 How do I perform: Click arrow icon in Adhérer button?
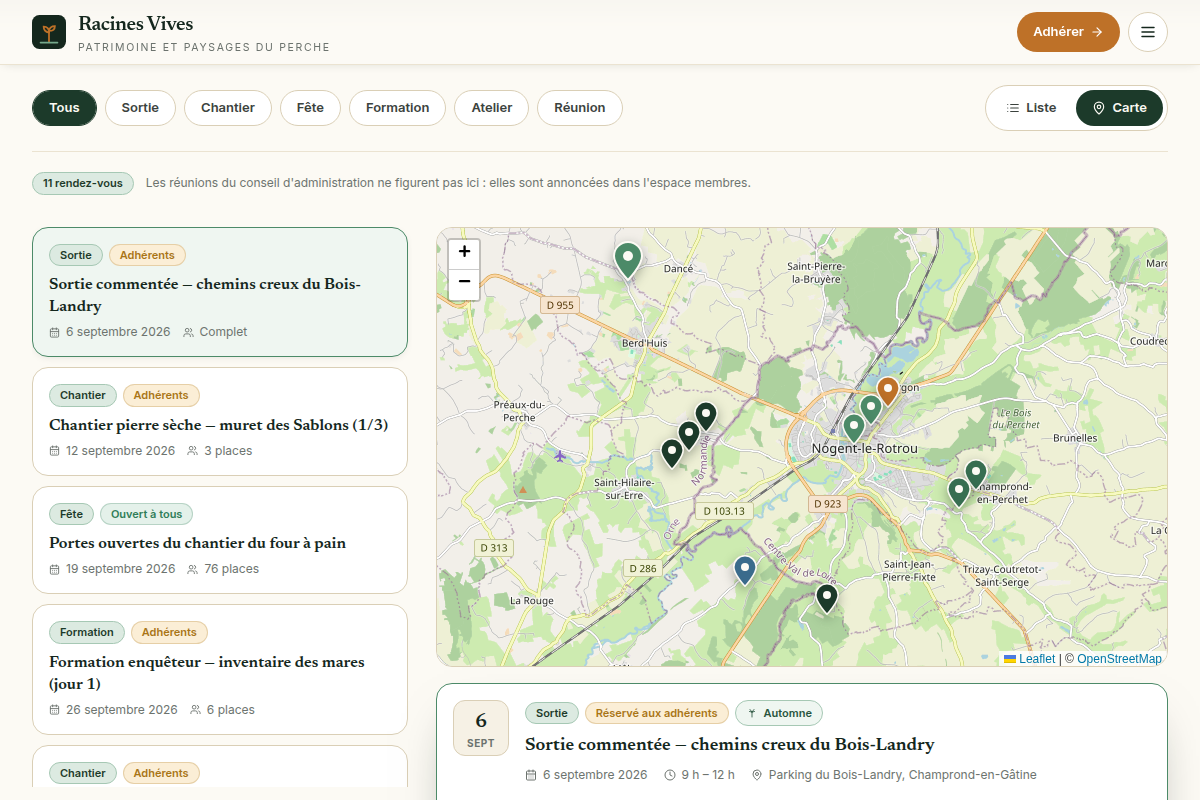[x=1097, y=32]
